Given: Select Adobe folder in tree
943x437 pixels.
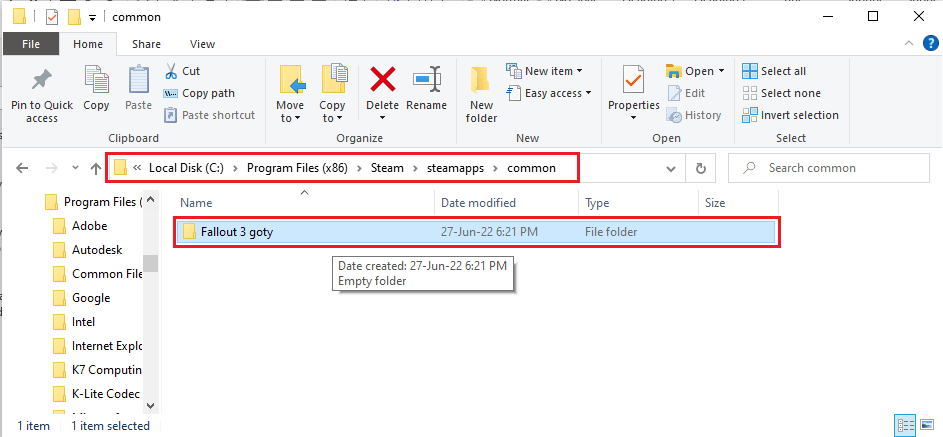Looking at the screenshot, I should click(x=80, y=226).
